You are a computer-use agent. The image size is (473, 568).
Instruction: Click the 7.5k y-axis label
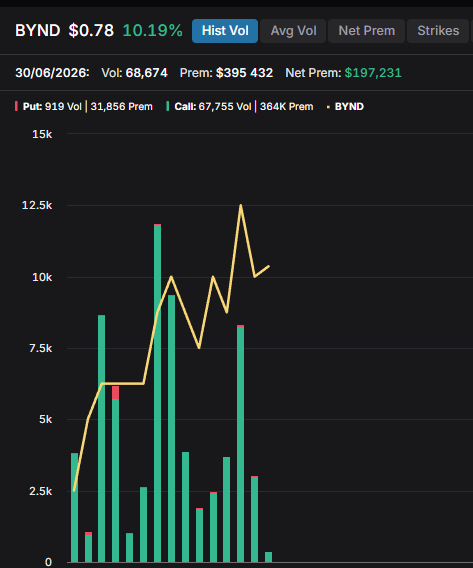tap(41, 348)
